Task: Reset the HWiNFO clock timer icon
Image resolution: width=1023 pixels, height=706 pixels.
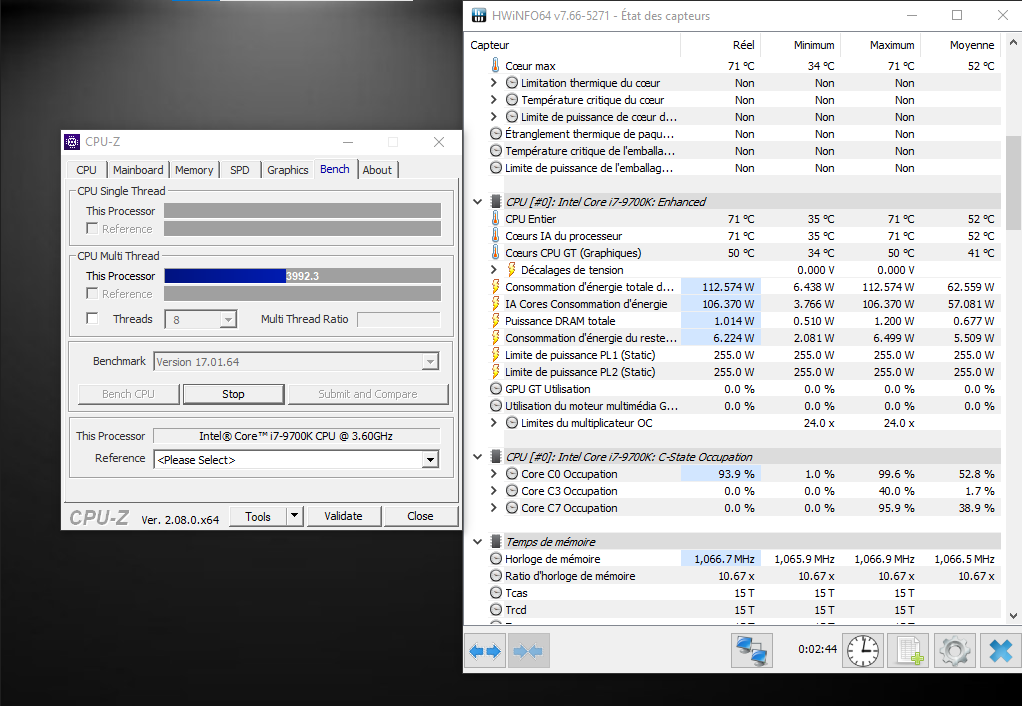Action: click(x=863, y=651)
